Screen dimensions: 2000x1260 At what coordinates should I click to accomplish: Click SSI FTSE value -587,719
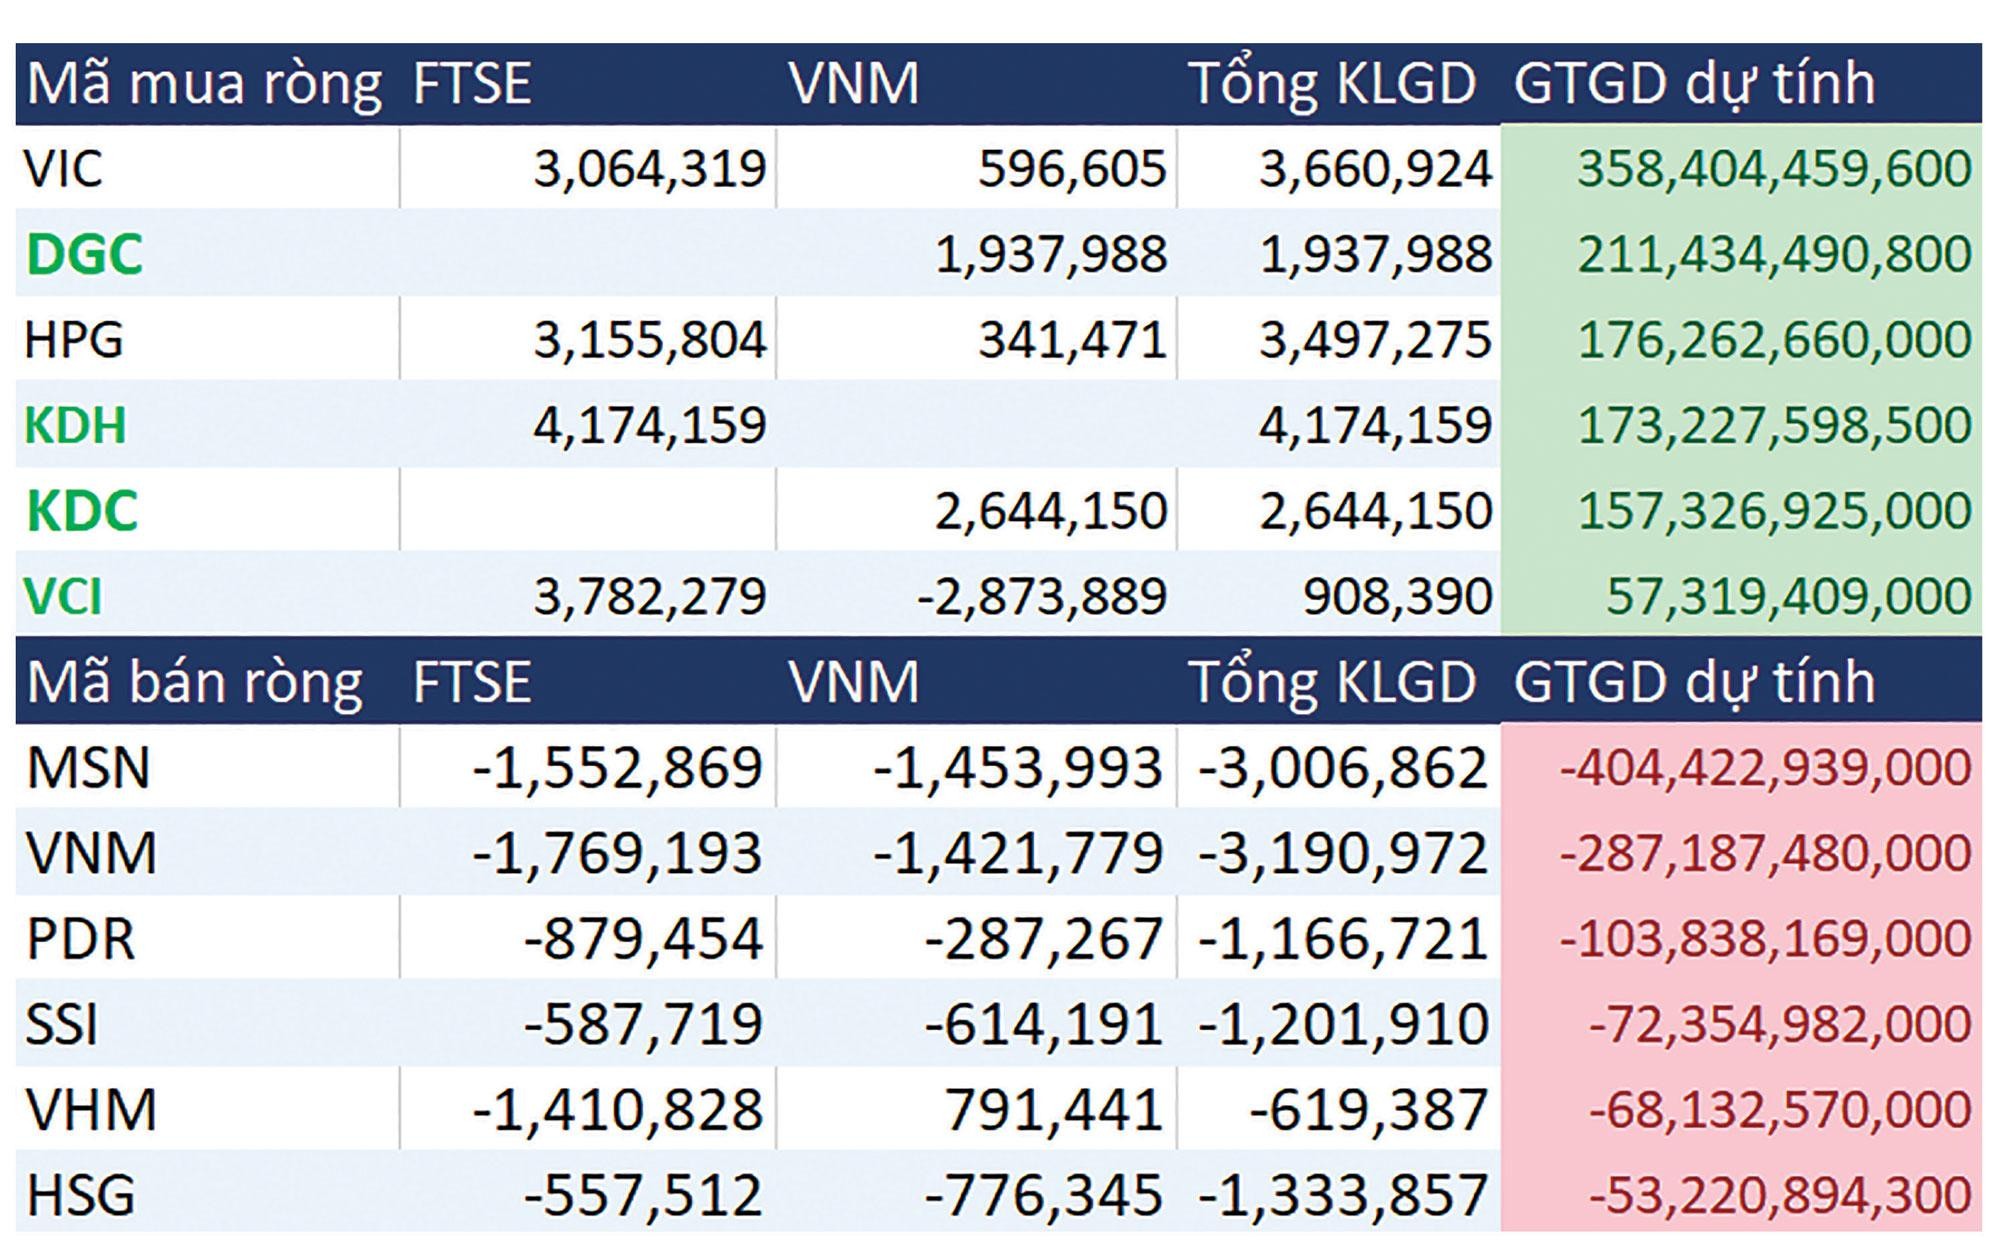click(x=643, y=1025)
